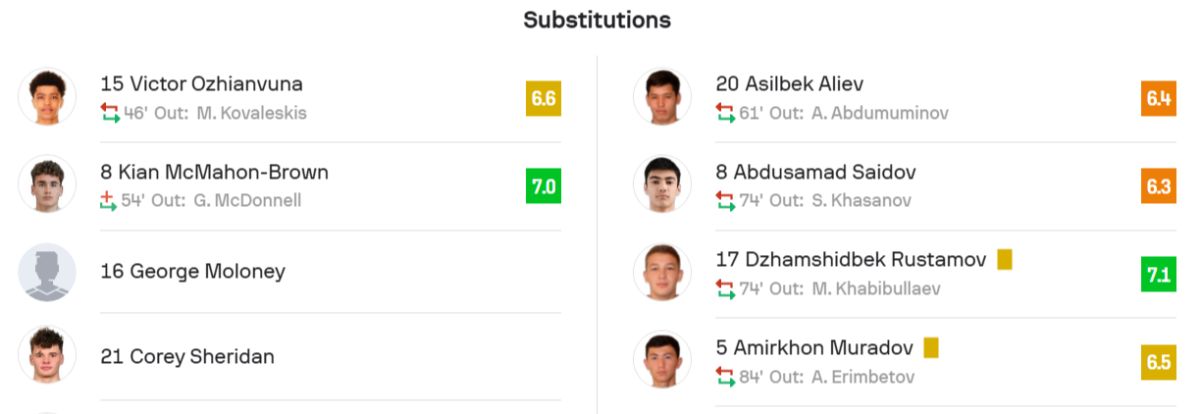
Task: Open Corey Sheridan's player photo
Action: pyautogui.click(x=47, y=357)
